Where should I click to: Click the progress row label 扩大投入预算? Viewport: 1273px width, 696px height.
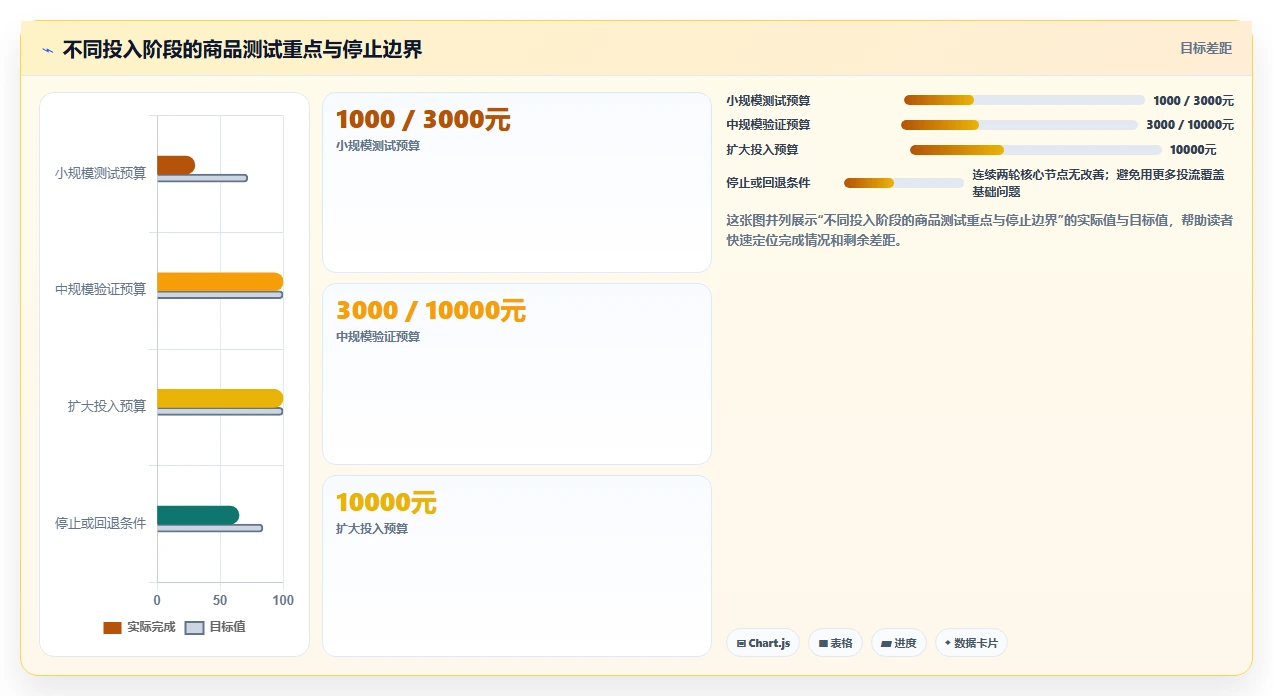(x=762, y=150)
